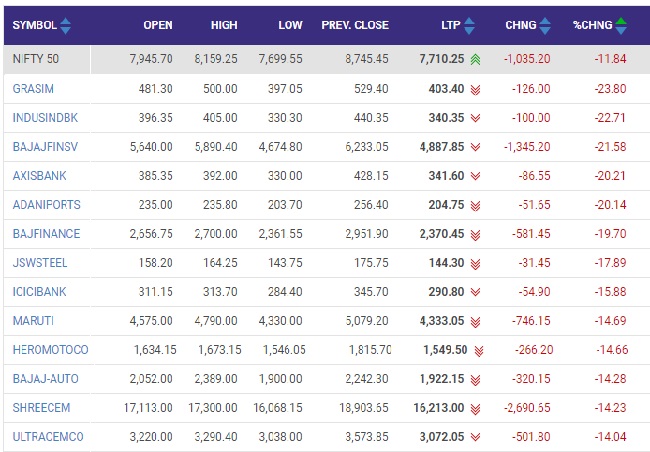The height and width of the screenshot is (452, 650).
Task: Click red down arrow in BAJFINANCE row
Action: pos(475,235)
